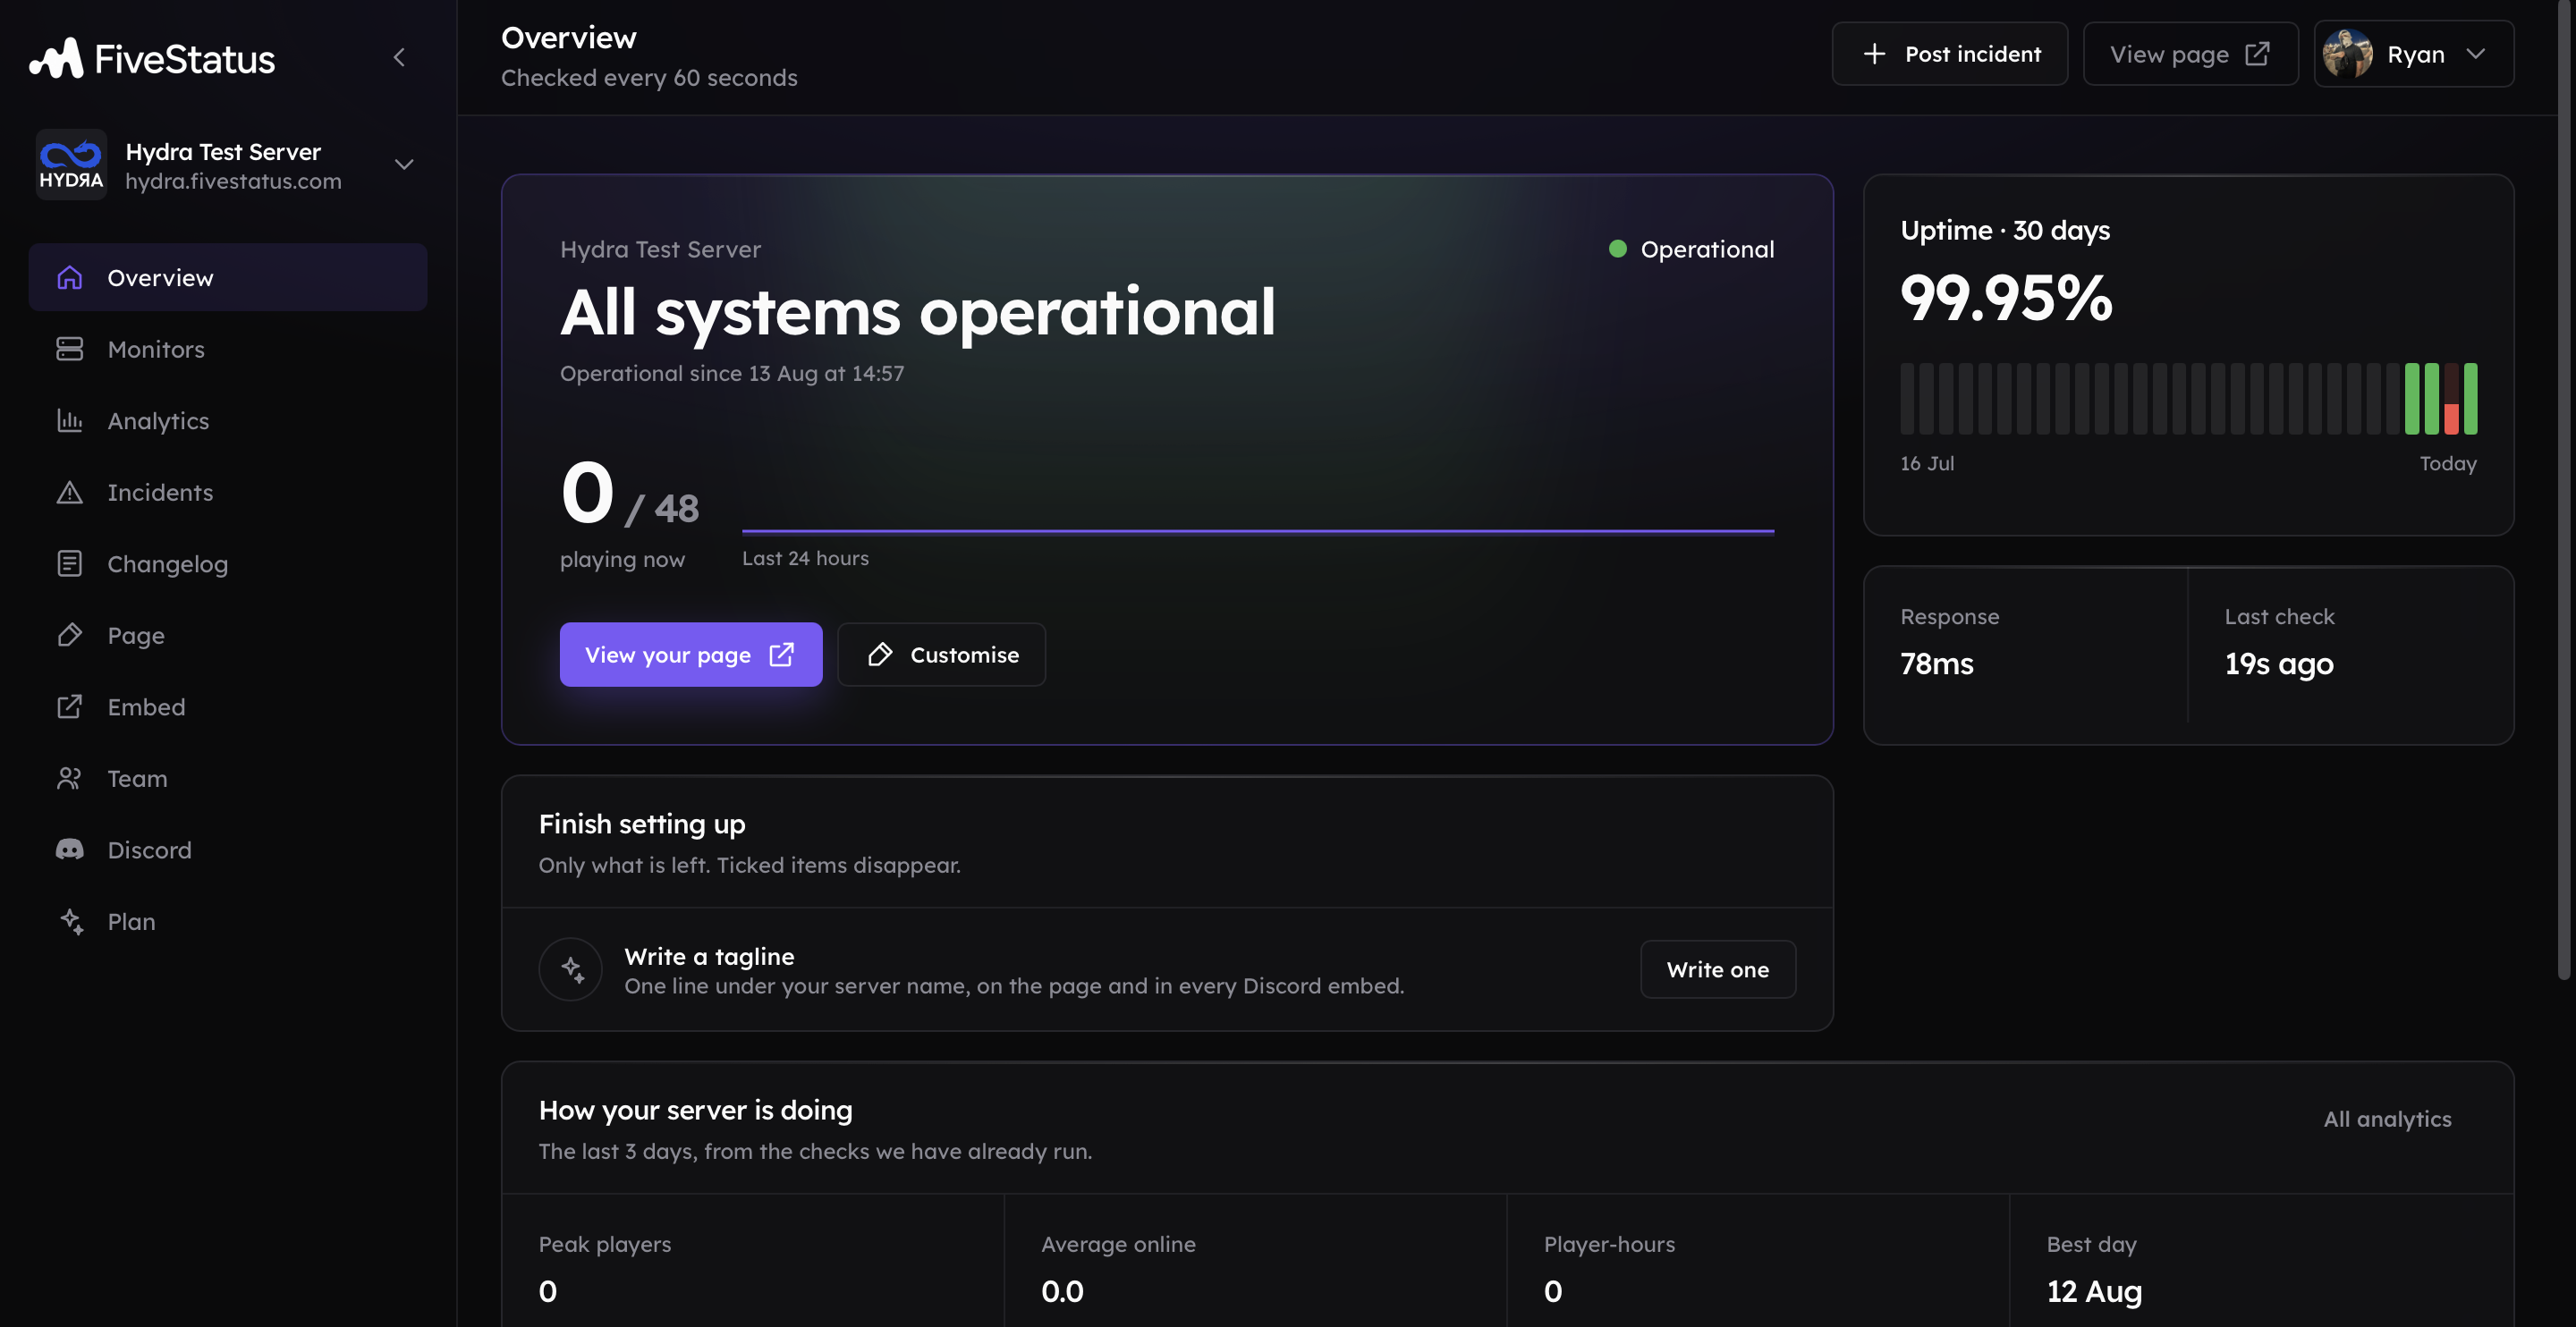Click Operational since 13 Aug at 14:57

[732, 373]
